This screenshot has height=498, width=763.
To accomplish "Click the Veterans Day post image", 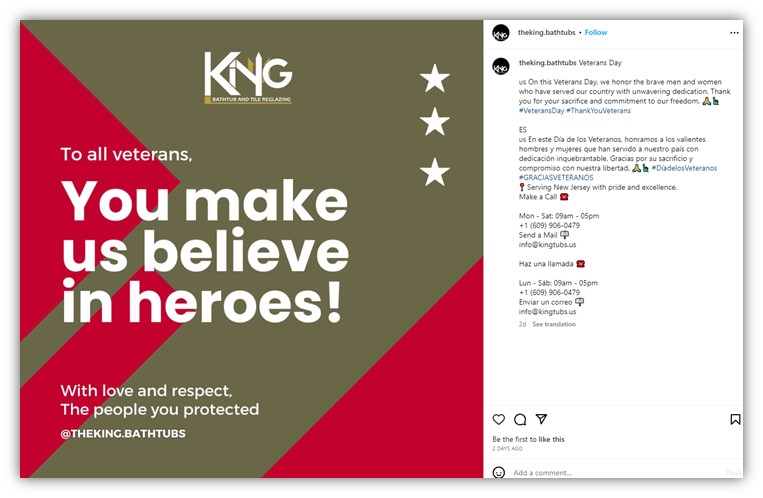I will pyautogui.click(x=252, y=249).
